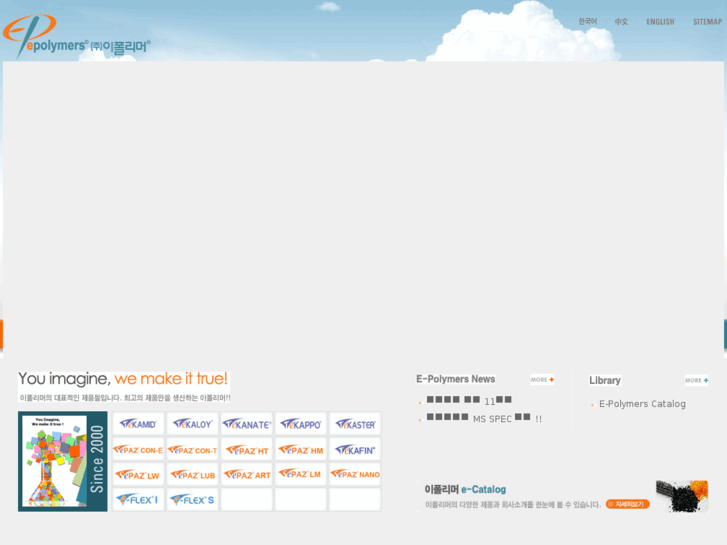Switch site language to ENGLISH
Viewport: 727px width, 545px height.
(x=660, y=22)
